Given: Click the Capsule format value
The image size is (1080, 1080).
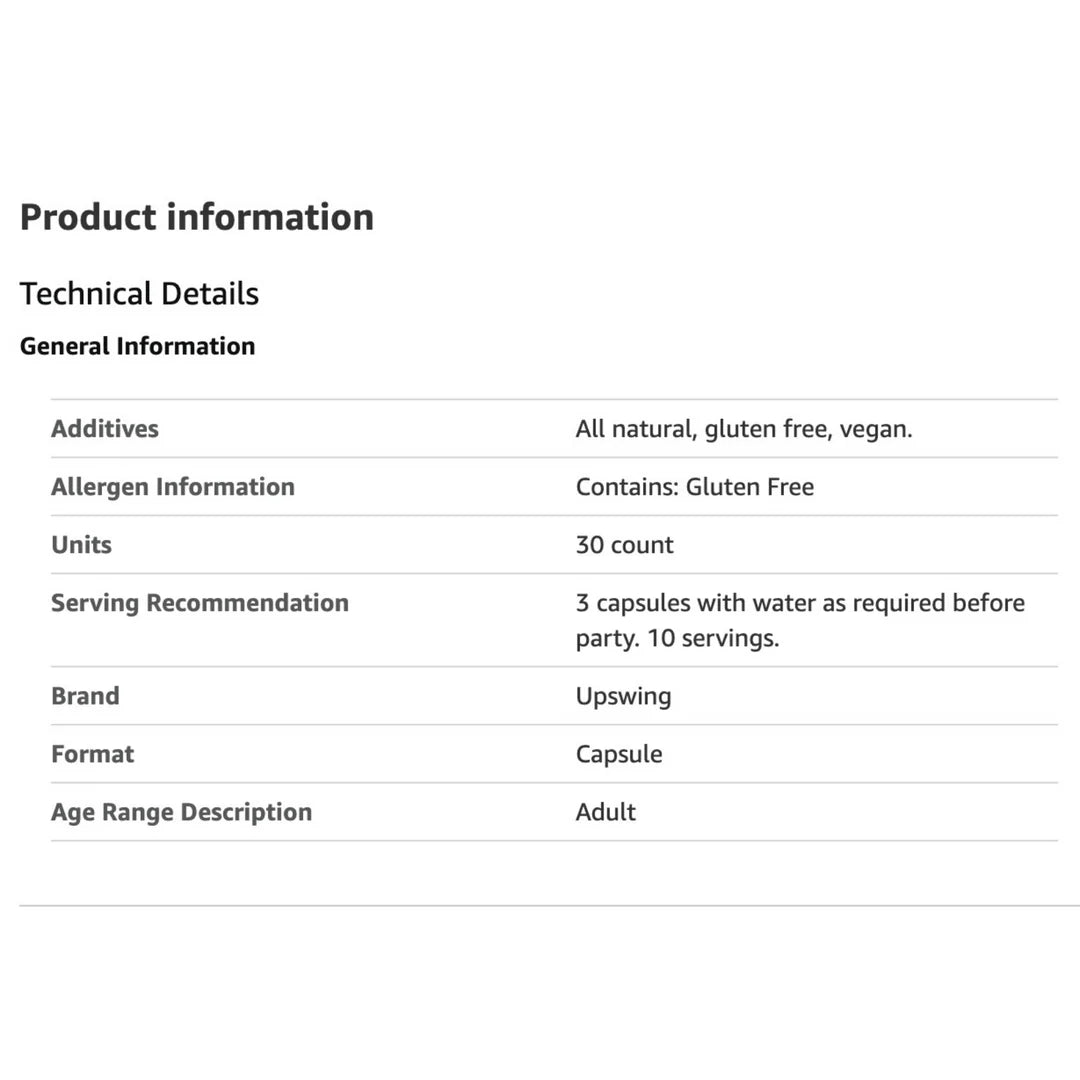Looking at the screenshot, I should (x=618, y=754).
